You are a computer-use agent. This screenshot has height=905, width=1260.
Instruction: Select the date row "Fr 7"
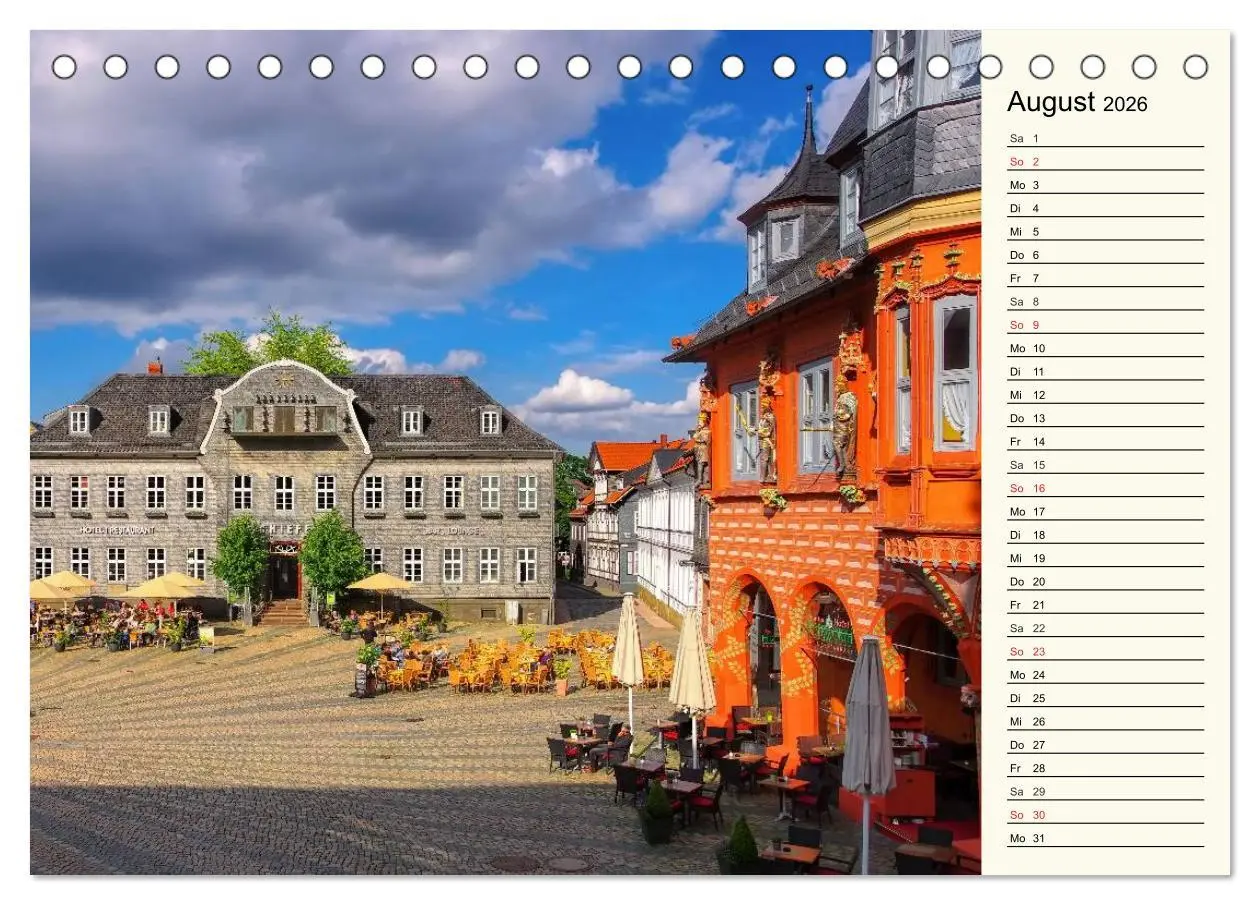click(x=1105, y=277)
